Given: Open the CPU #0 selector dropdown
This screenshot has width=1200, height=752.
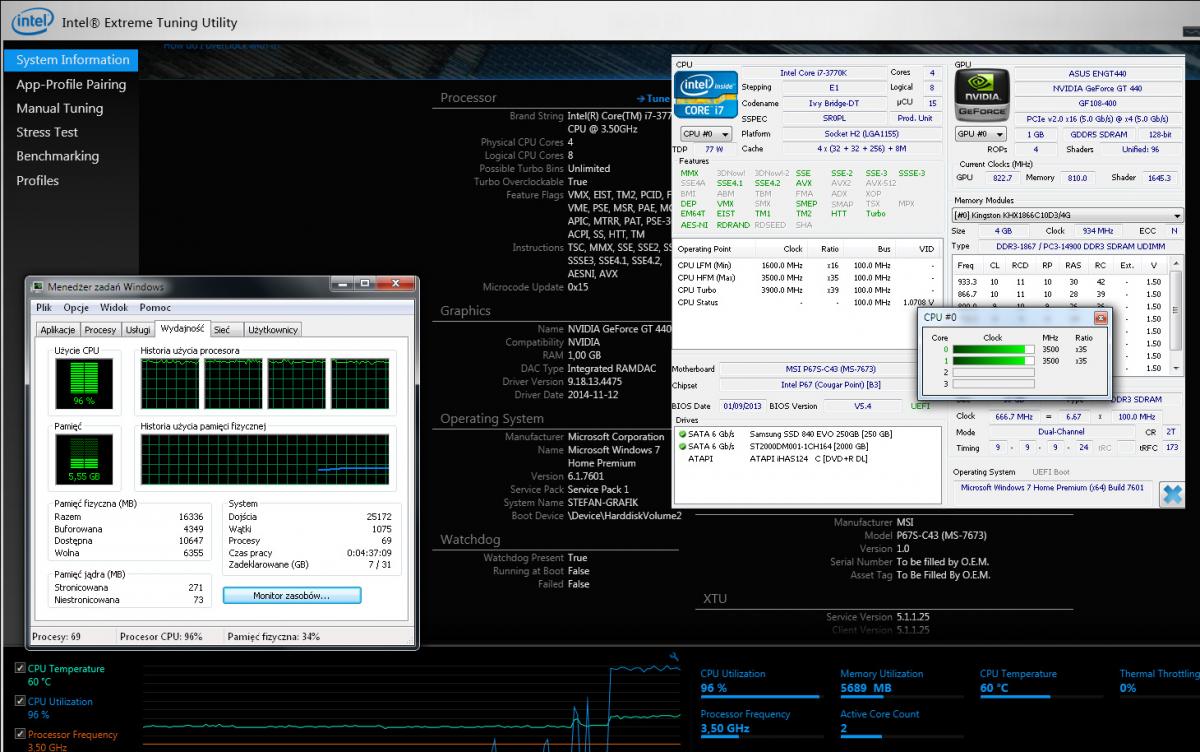Looking at the screenshot, I should 706,133.
